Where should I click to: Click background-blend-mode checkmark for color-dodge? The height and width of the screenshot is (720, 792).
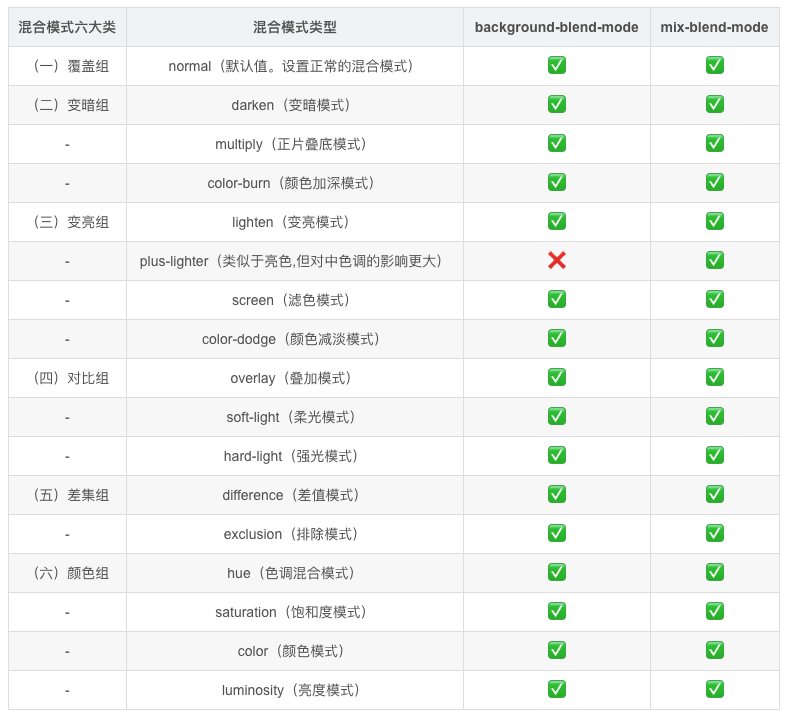[x=557, y=338]
